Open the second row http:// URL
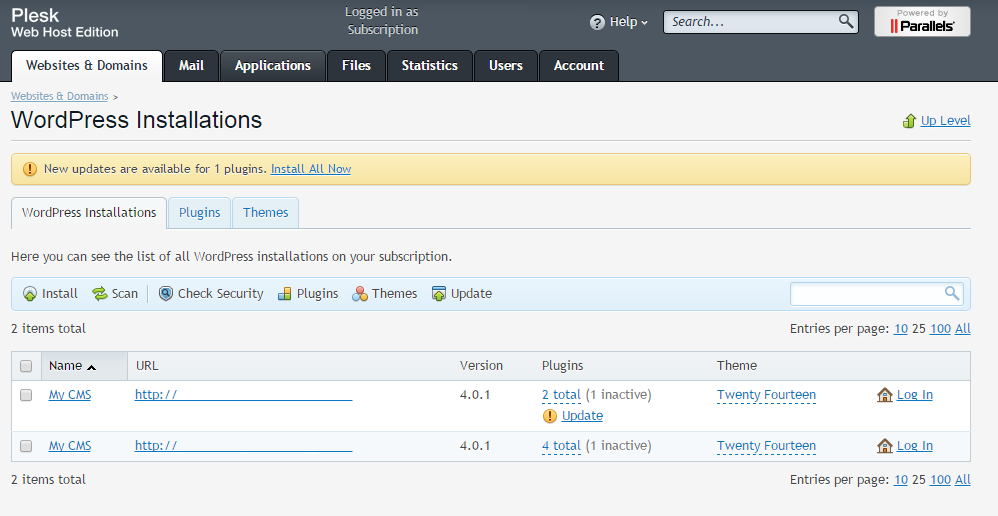Viewport: 998px width, 516px height. tap(243, 446)
